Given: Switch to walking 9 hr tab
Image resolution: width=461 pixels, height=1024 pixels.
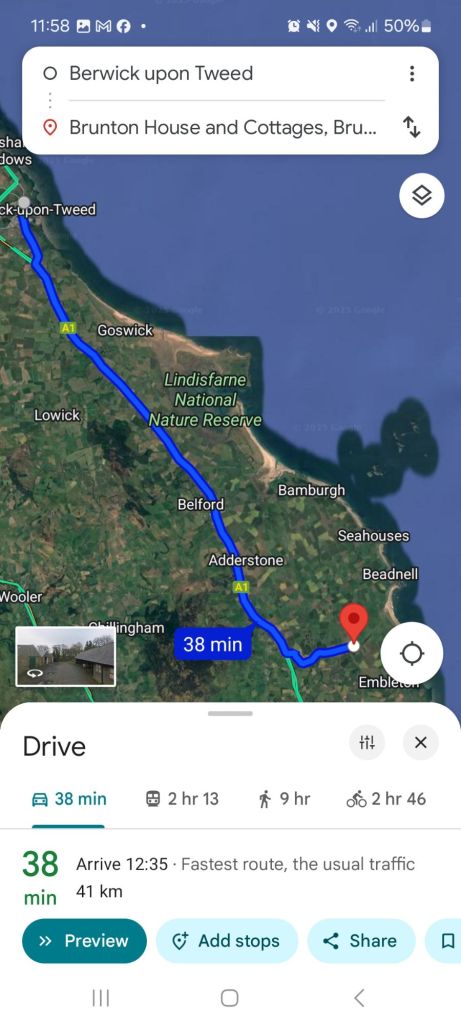Looking at the screenshot, I should coord(284,799).
